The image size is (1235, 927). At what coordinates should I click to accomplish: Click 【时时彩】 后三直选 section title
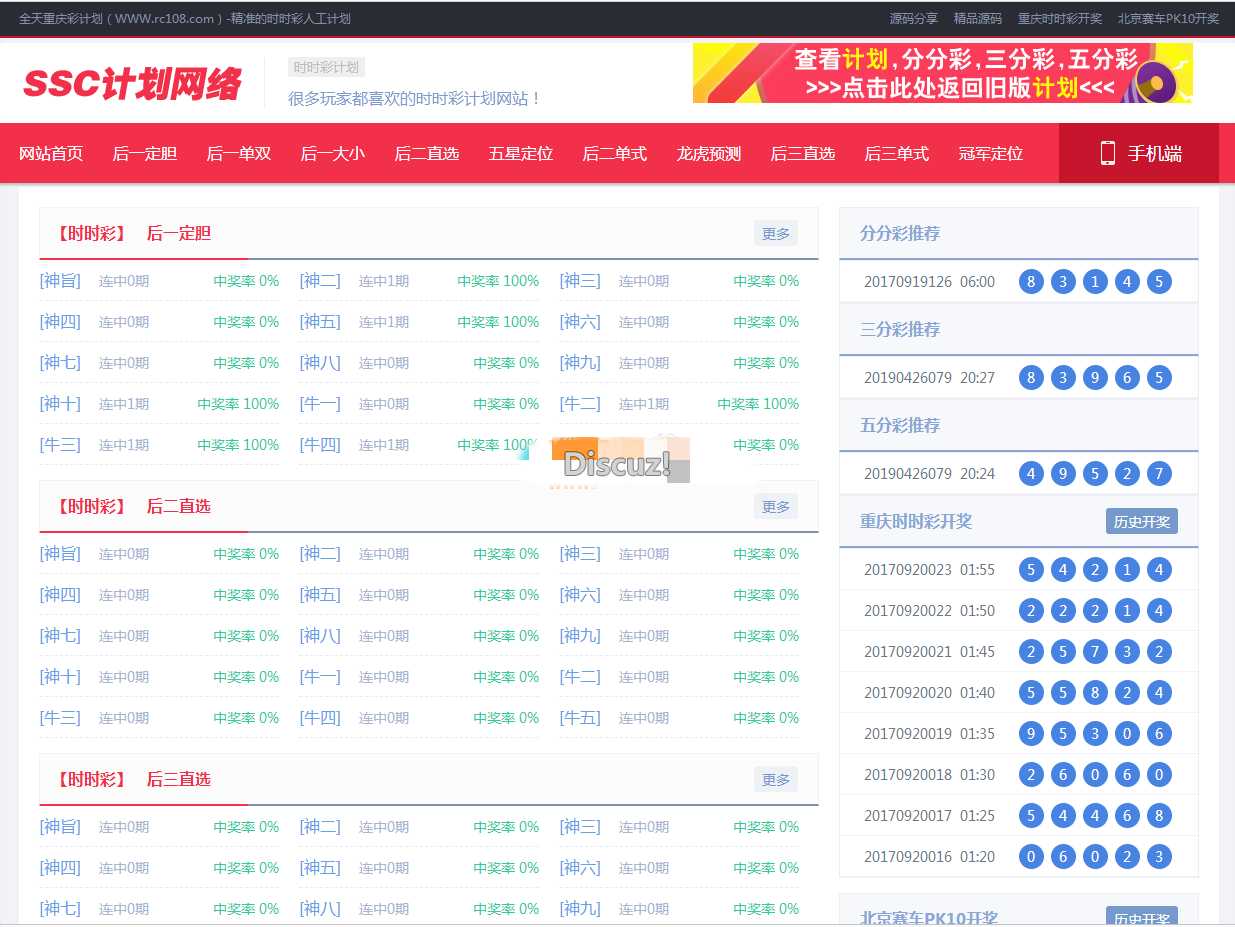(133, 779)
